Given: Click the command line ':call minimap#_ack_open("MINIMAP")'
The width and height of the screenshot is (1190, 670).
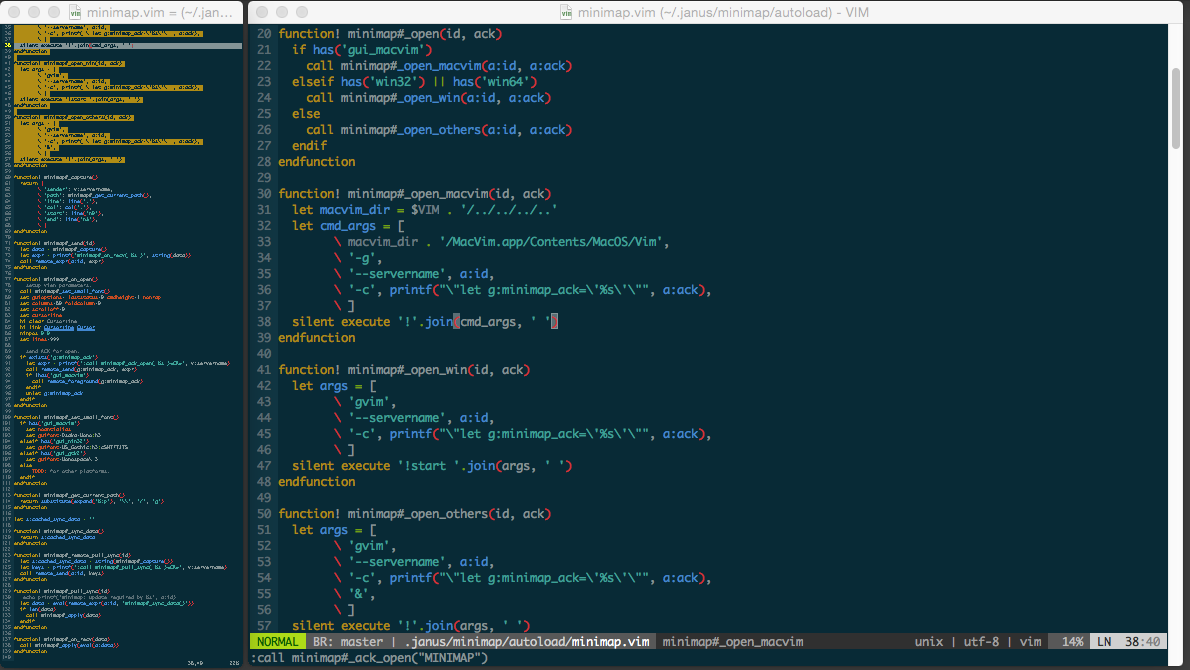Looking at the screenshot, I should 370,658.
